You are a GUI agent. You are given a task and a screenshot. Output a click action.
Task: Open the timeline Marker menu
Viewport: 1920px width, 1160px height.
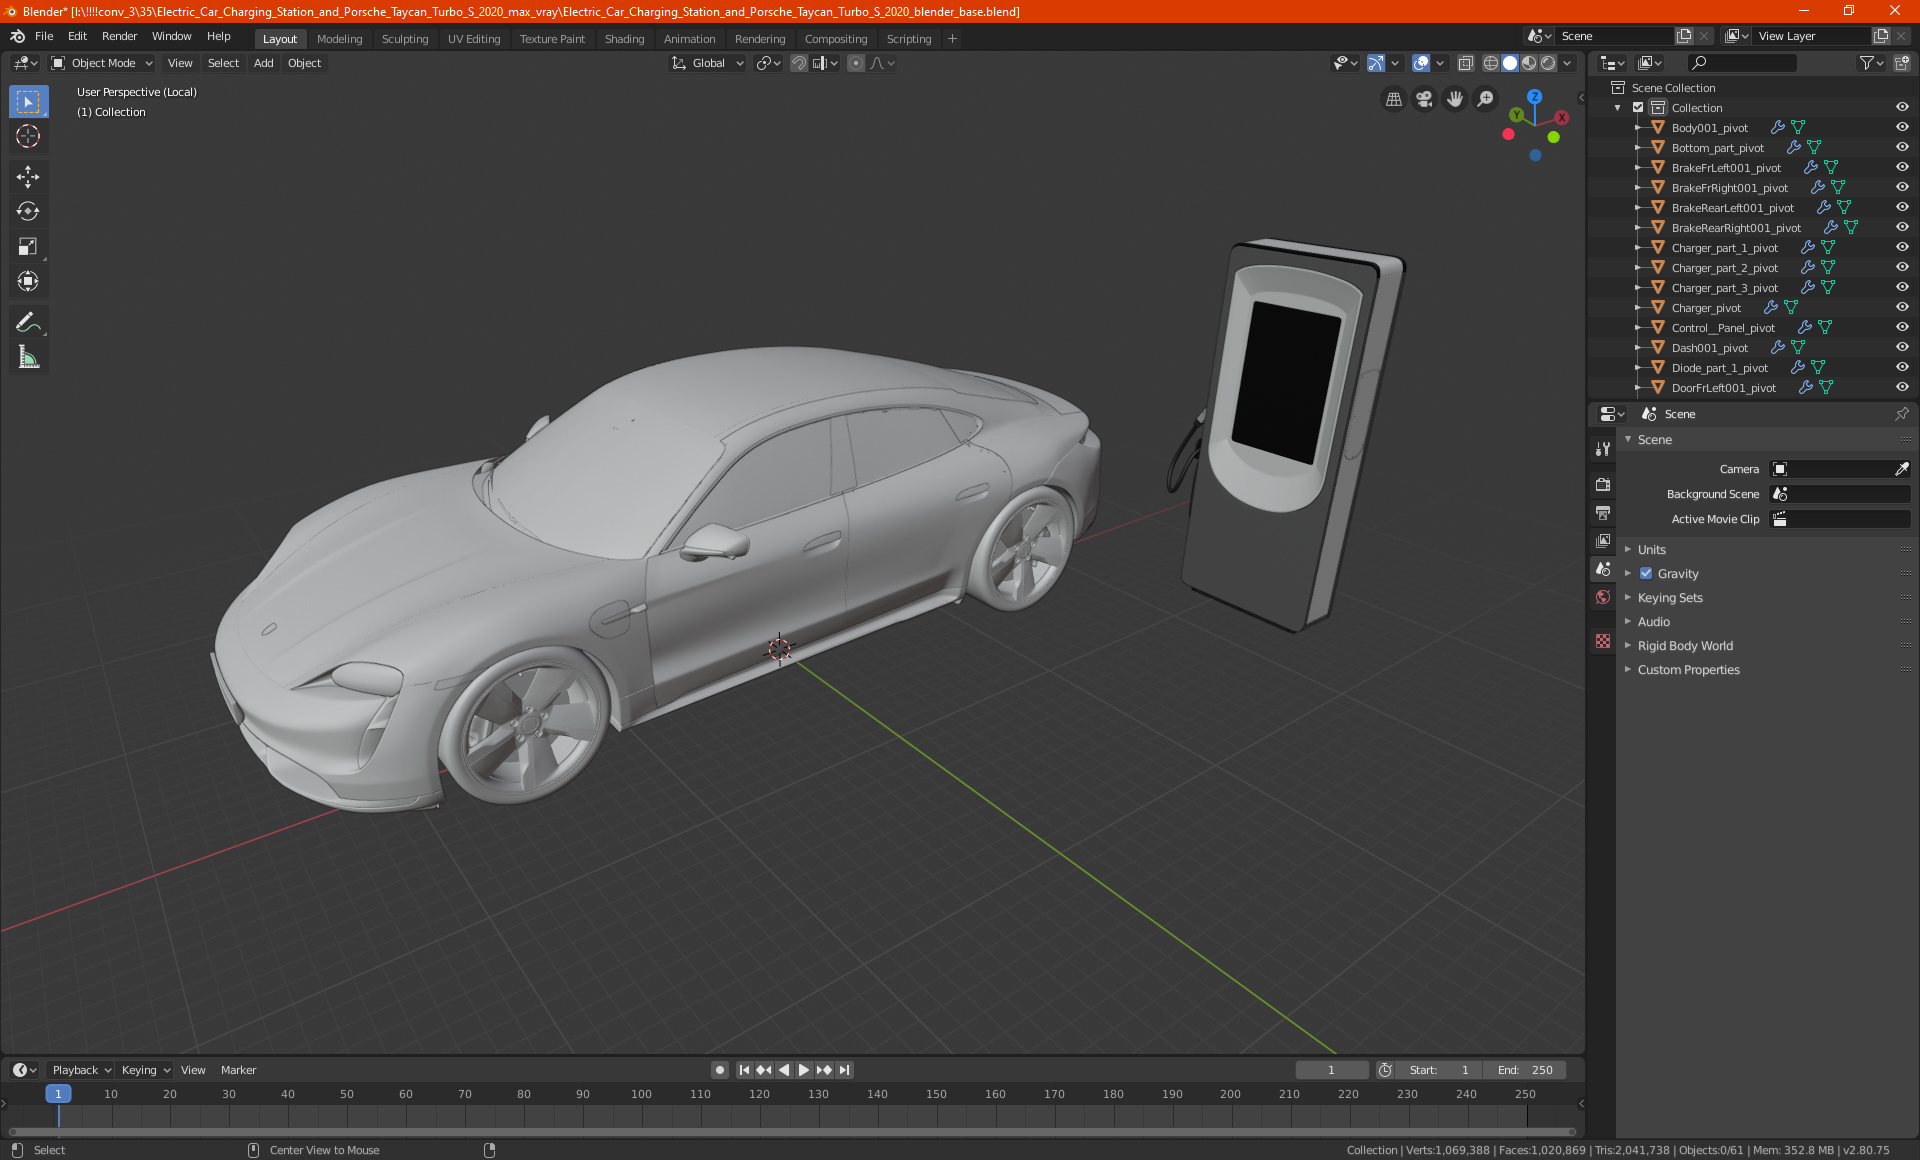(x=238, y=1070)
